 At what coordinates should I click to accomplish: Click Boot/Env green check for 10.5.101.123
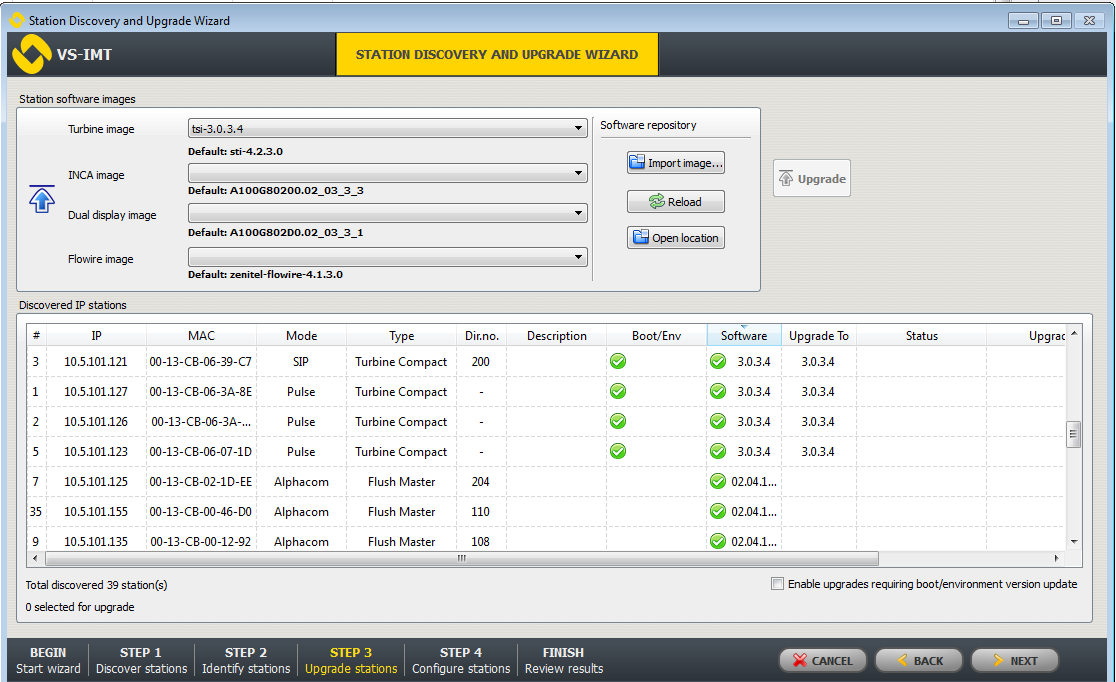coord(618,451)
